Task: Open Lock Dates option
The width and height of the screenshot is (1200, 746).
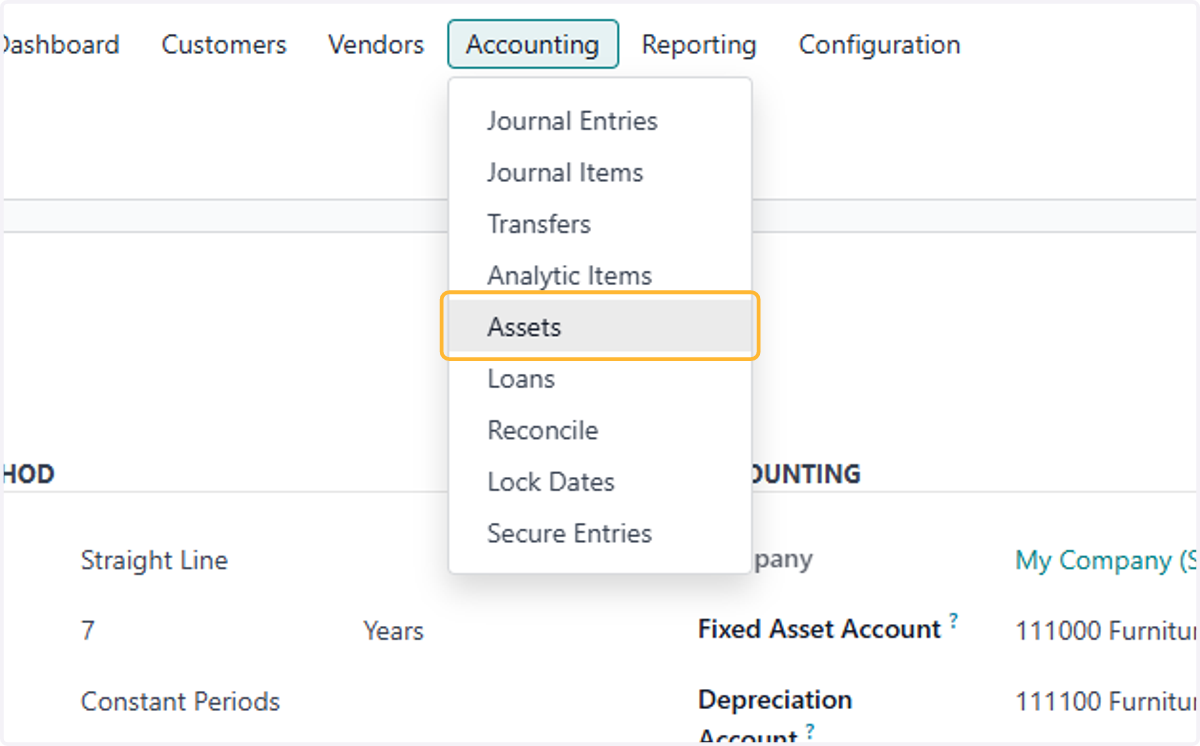Action: pos(600,482)
